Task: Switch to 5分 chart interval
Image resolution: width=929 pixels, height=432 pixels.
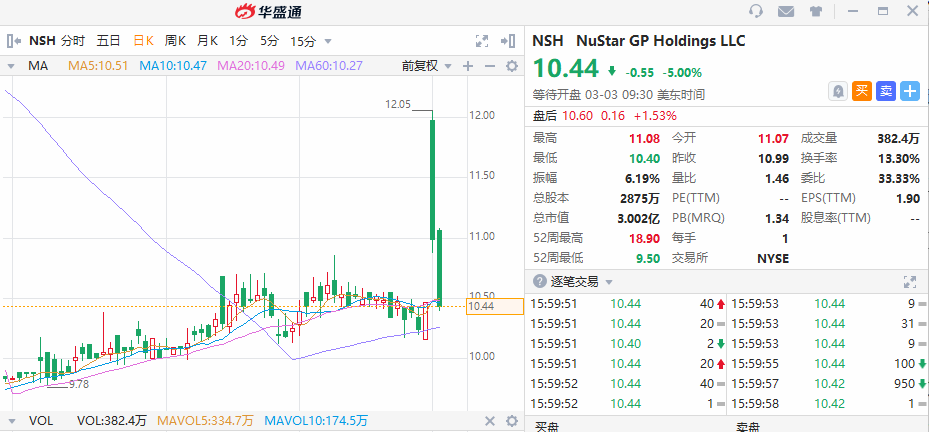Action: click(x=269, y=41)
